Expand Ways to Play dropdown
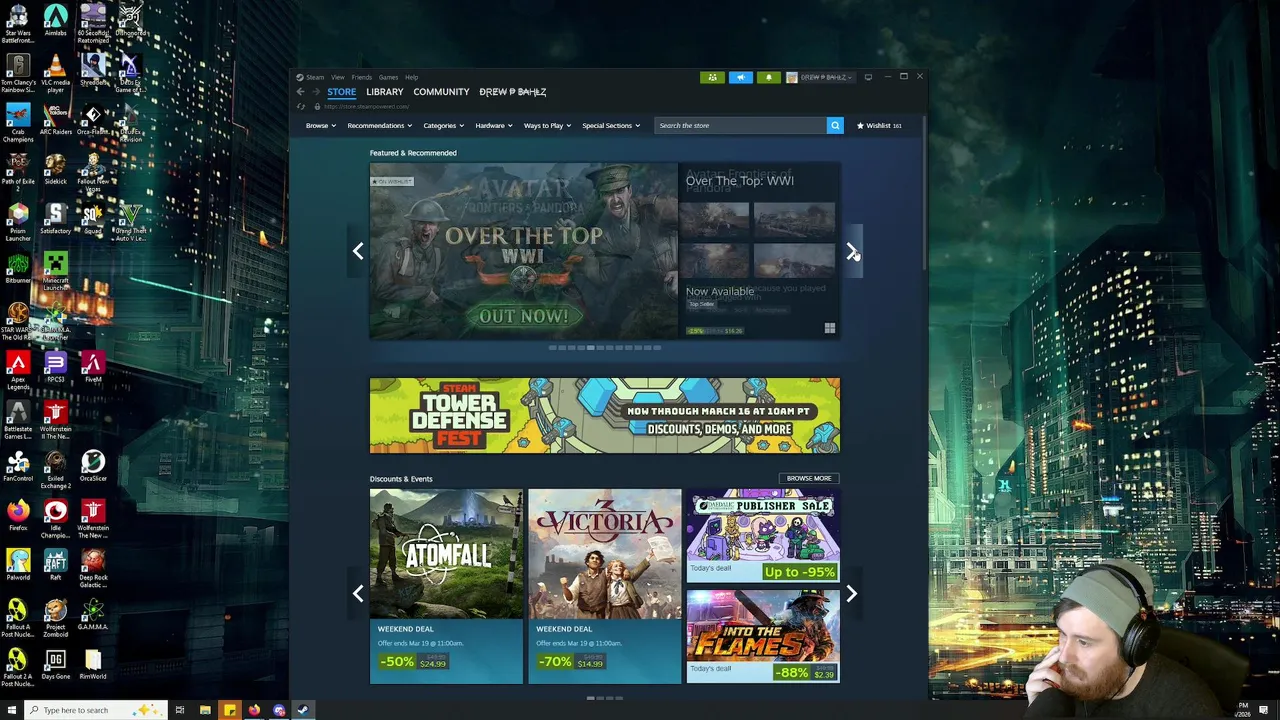Screen dimensions: 1280x720 pyautogui.click(x=547, y=126)
